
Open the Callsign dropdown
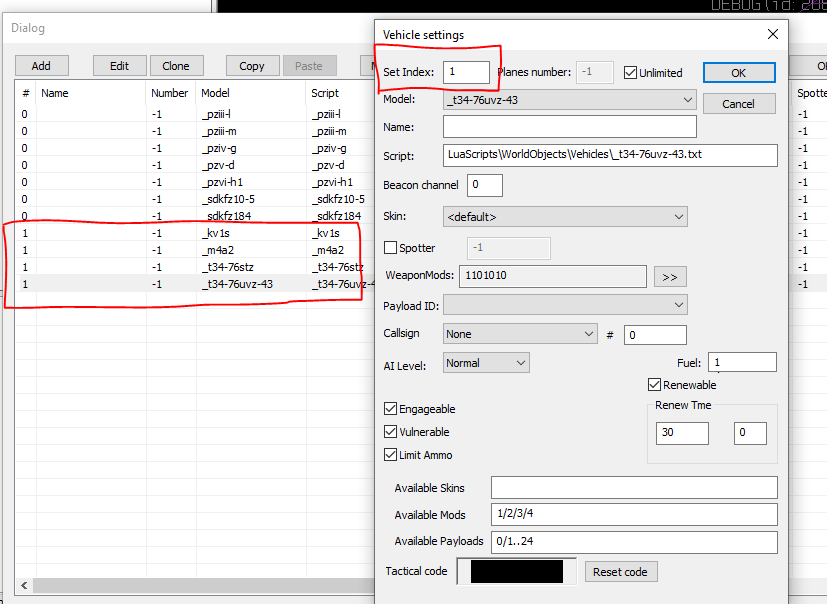(x=589, y=334)
